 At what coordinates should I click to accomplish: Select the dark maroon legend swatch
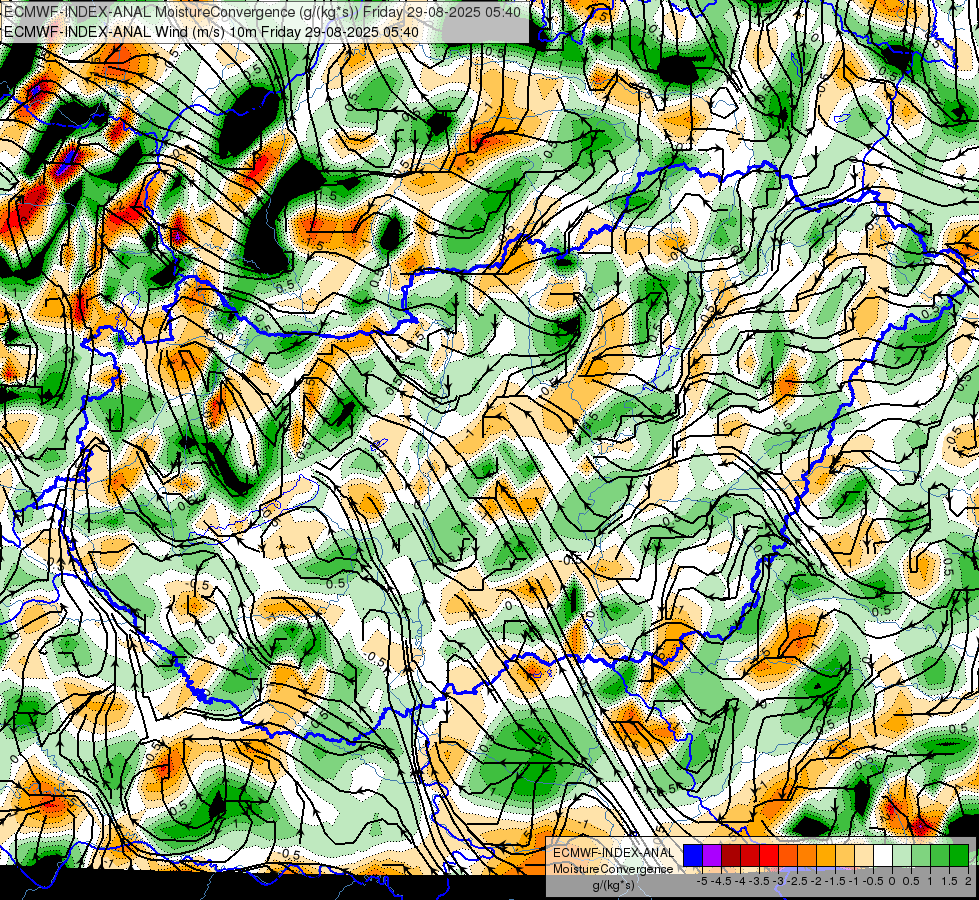(x=731, y=855)
